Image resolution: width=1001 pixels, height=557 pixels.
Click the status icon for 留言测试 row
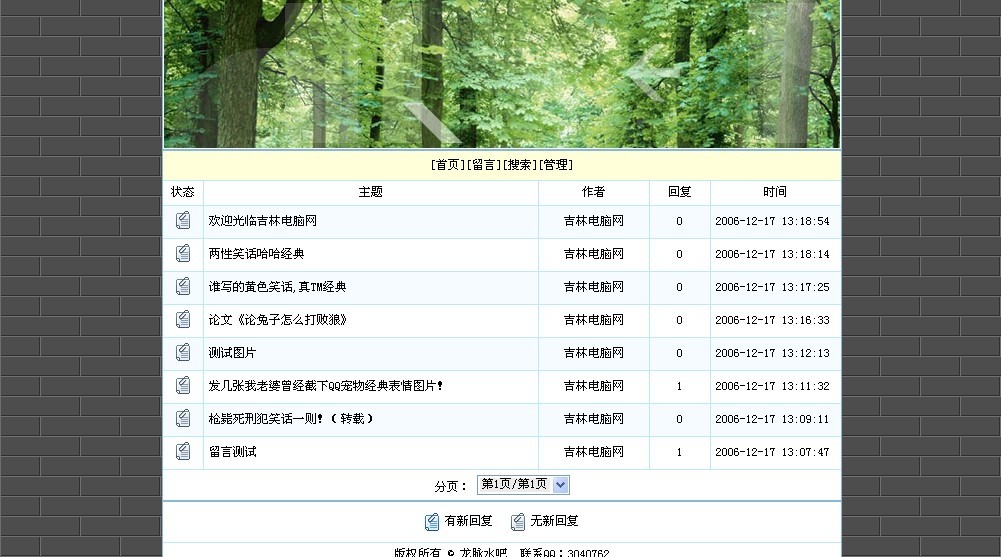pos(183,452)
